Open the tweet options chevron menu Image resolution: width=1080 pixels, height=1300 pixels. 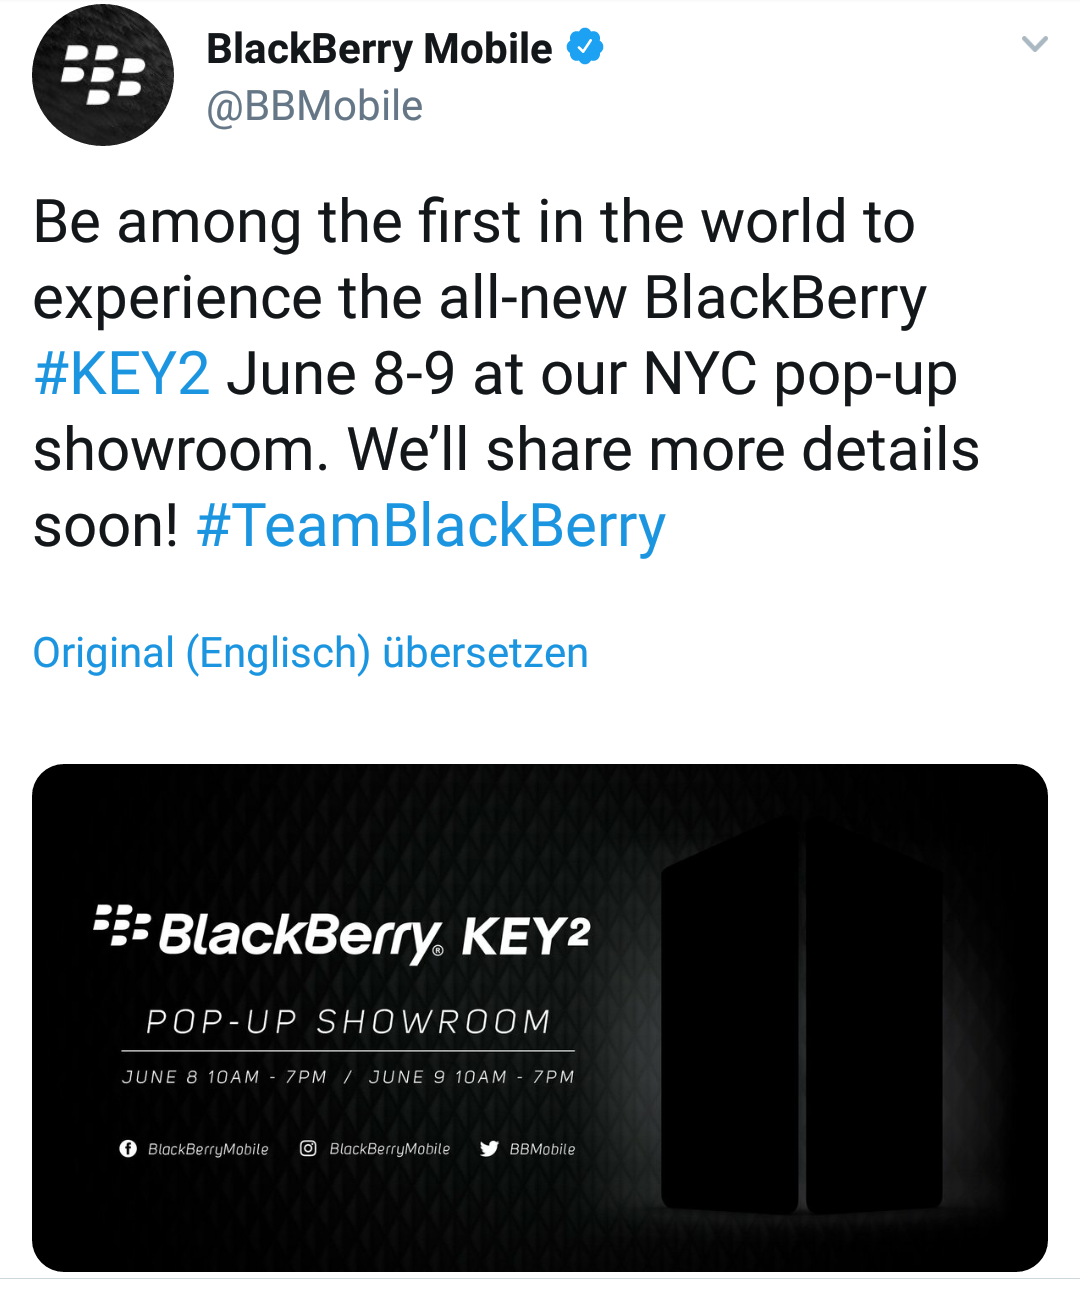coord(1034,44)
